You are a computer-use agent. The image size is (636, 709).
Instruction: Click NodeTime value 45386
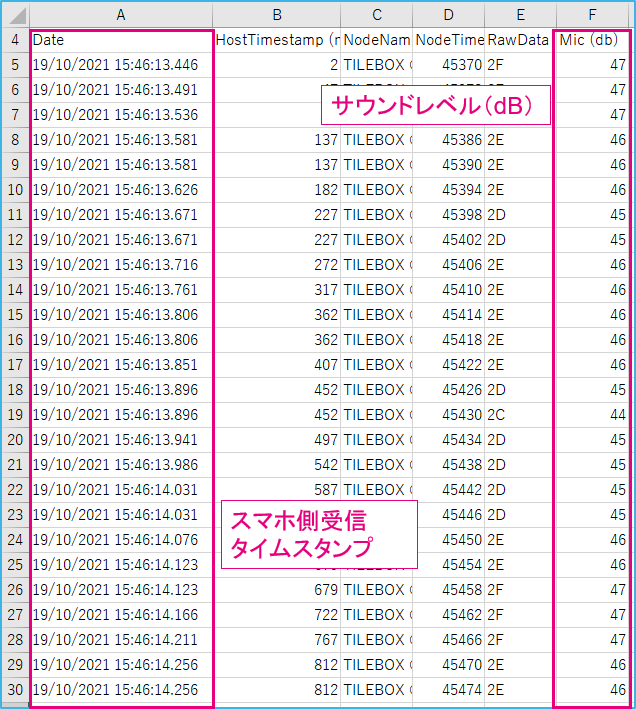click(448, 140)
